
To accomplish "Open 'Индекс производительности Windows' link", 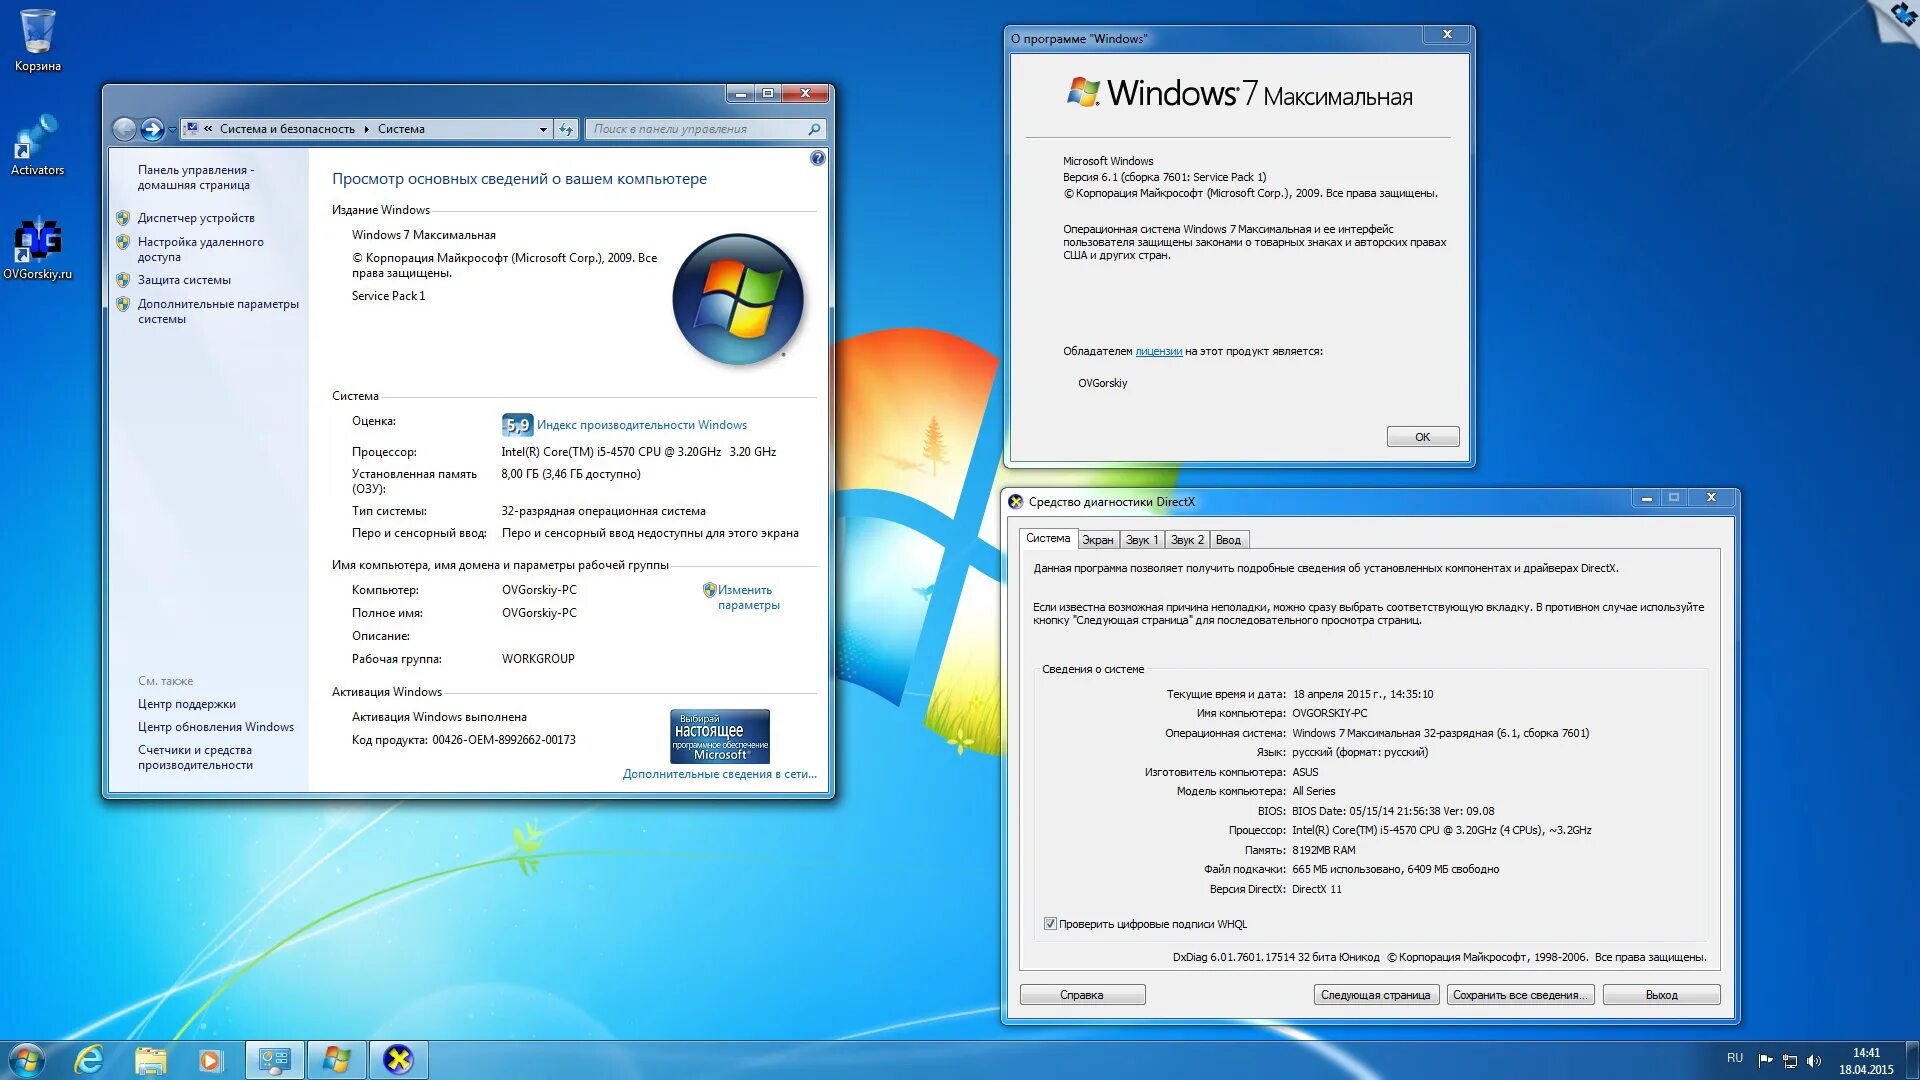I will click(x=642, y=425).
